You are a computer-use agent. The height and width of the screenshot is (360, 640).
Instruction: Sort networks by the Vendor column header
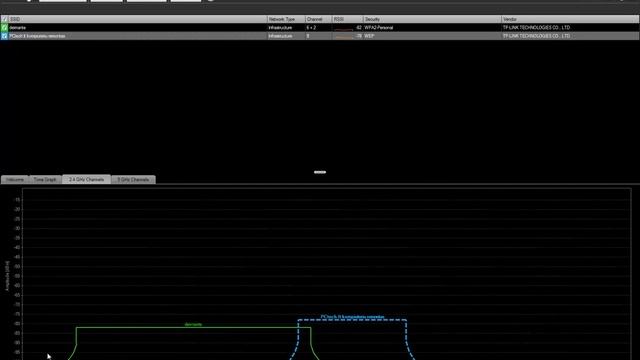[570, 19]
